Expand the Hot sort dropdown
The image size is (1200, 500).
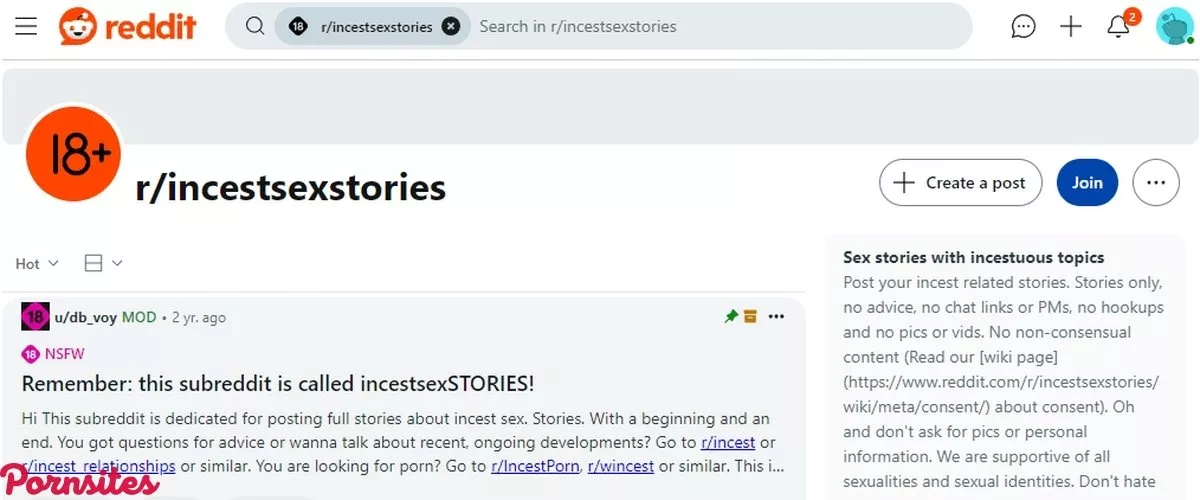[x=37, y=264]
